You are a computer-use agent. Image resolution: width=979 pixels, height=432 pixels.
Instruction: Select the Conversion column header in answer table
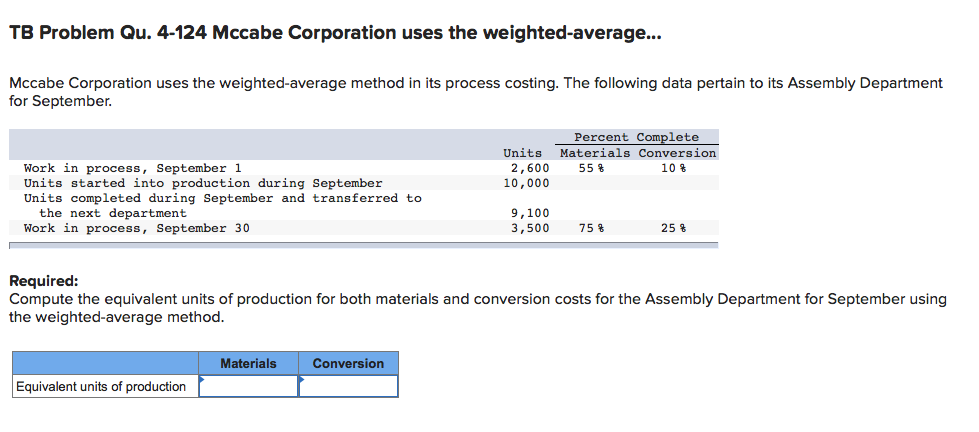point(348,363)
